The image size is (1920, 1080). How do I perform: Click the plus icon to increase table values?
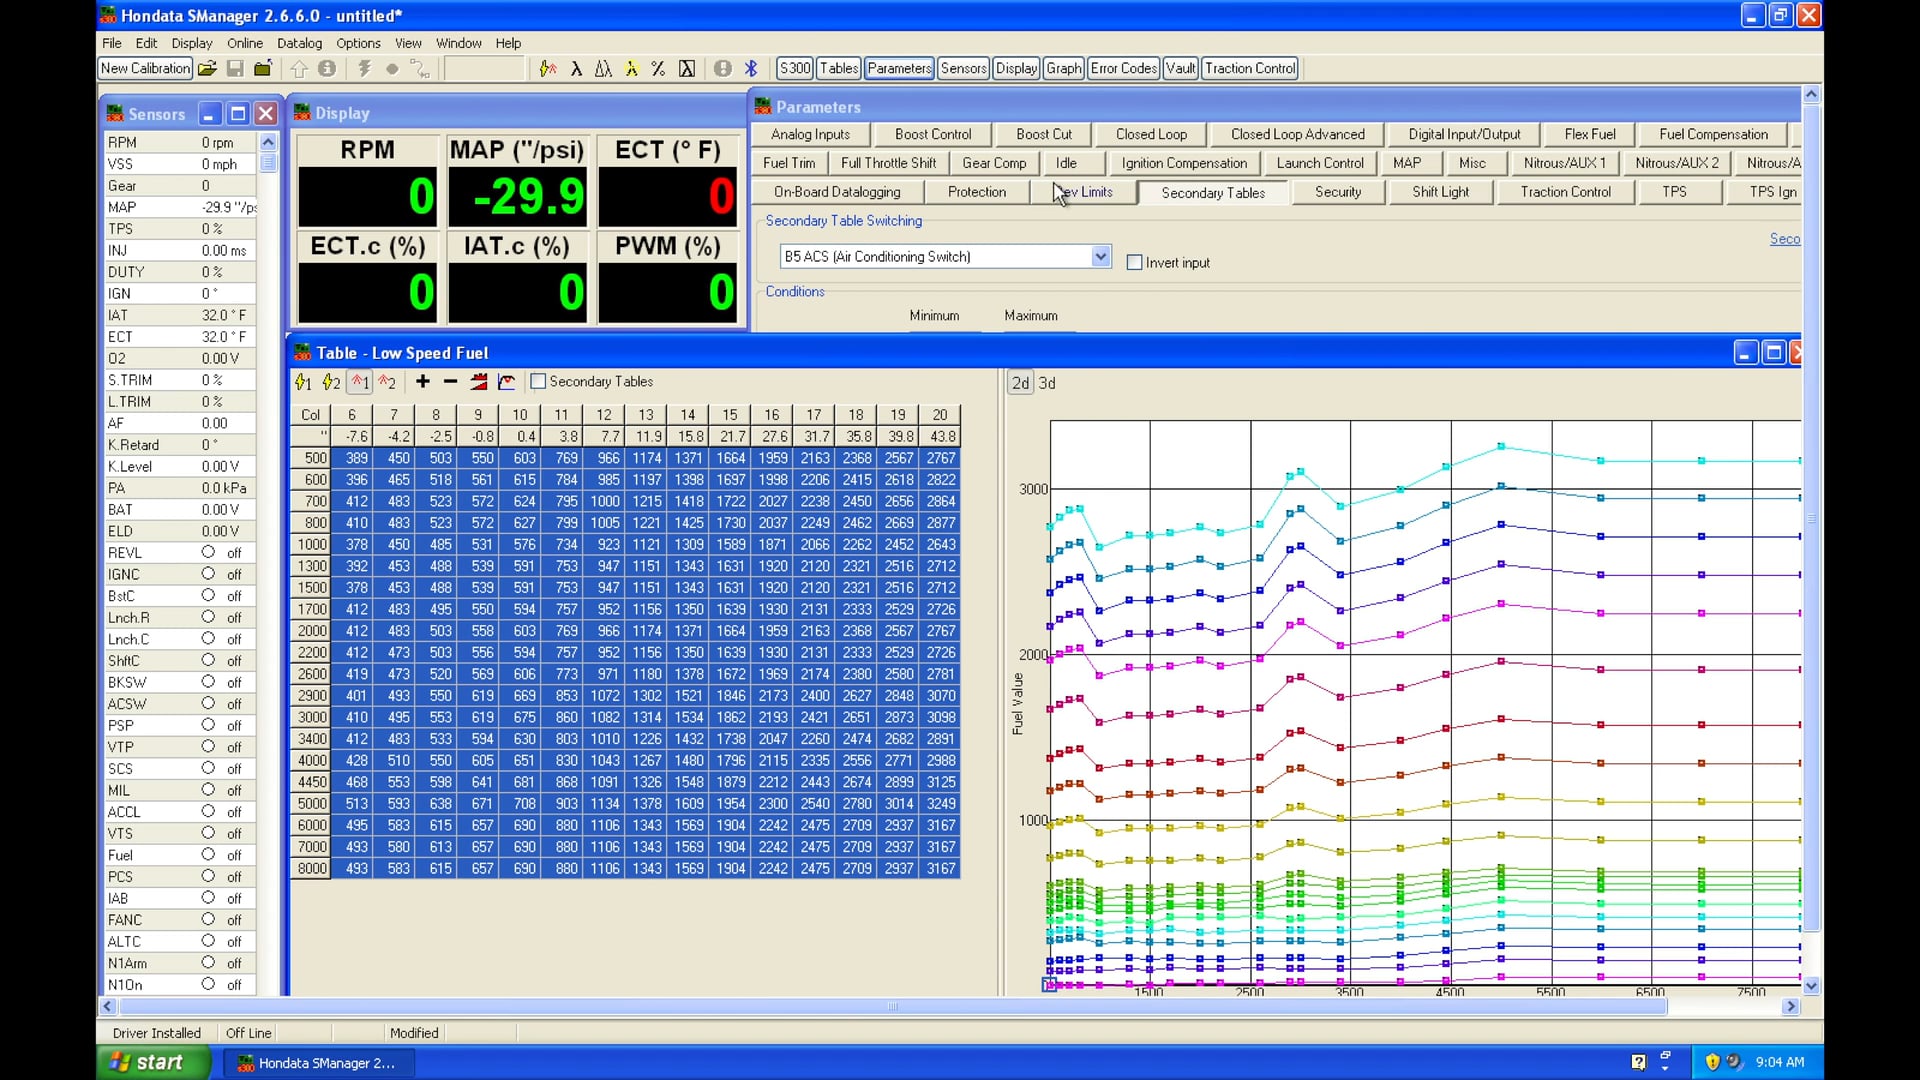click(422, 381)
